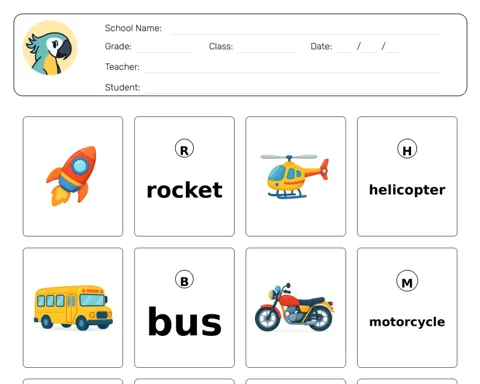Image resolution: width=480 pixels, height=384 pixels.
Task: Click the School Name label
Action: (x=133, y=28)
